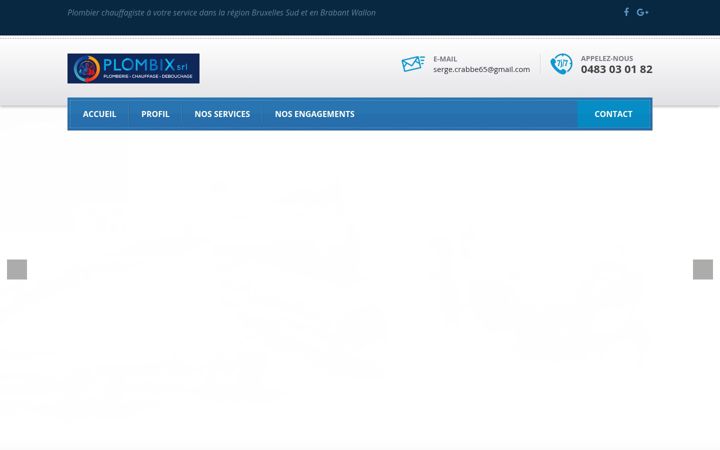
Task: Open the Accueil menu item
Action: coord(99,114)
